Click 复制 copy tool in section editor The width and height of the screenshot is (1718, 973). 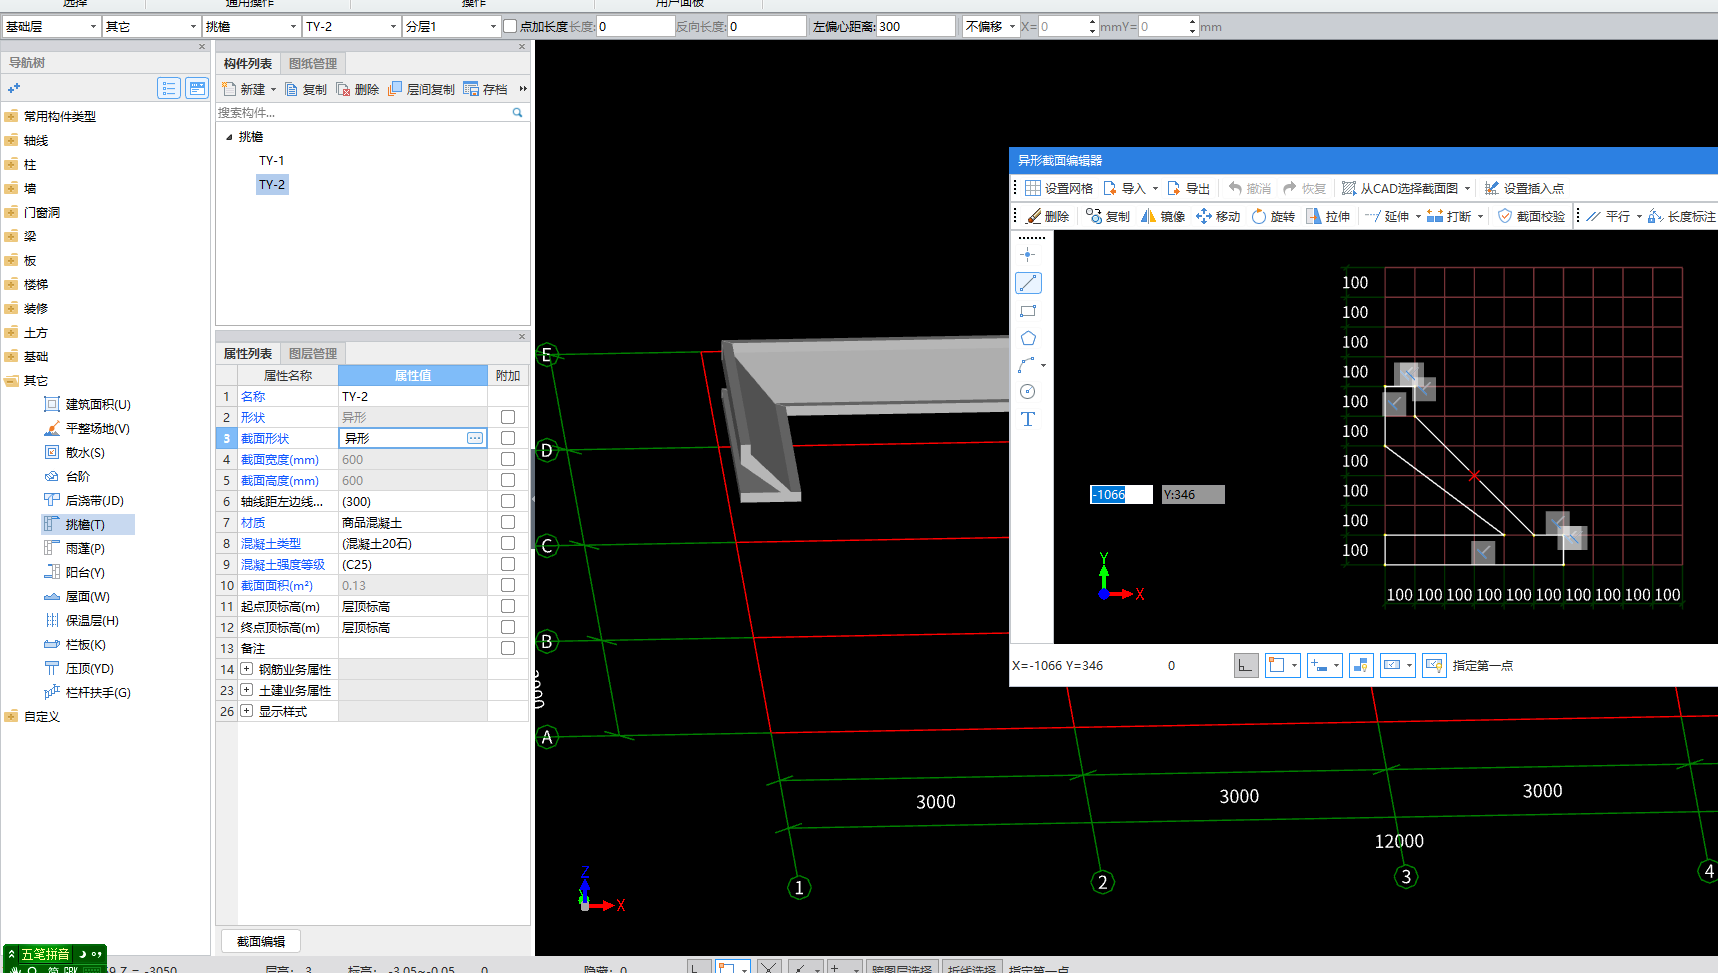[1108, 216]
